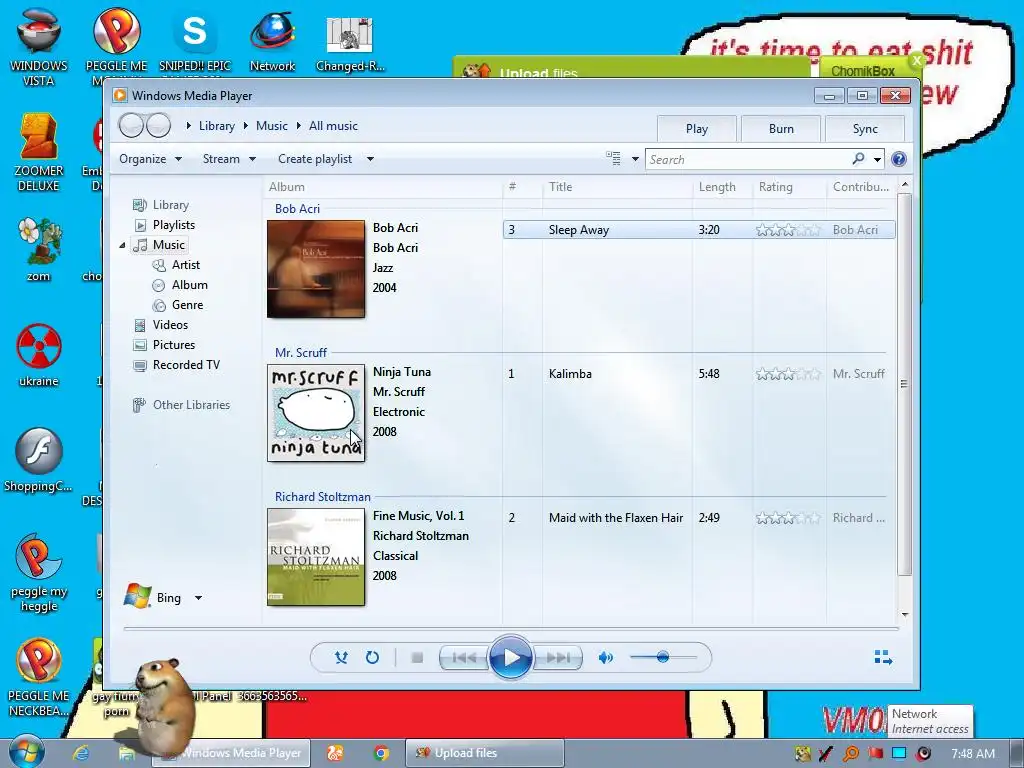Click the Album column header
This screenshot has height=768, width=1024.
click(x=383, y=187)
